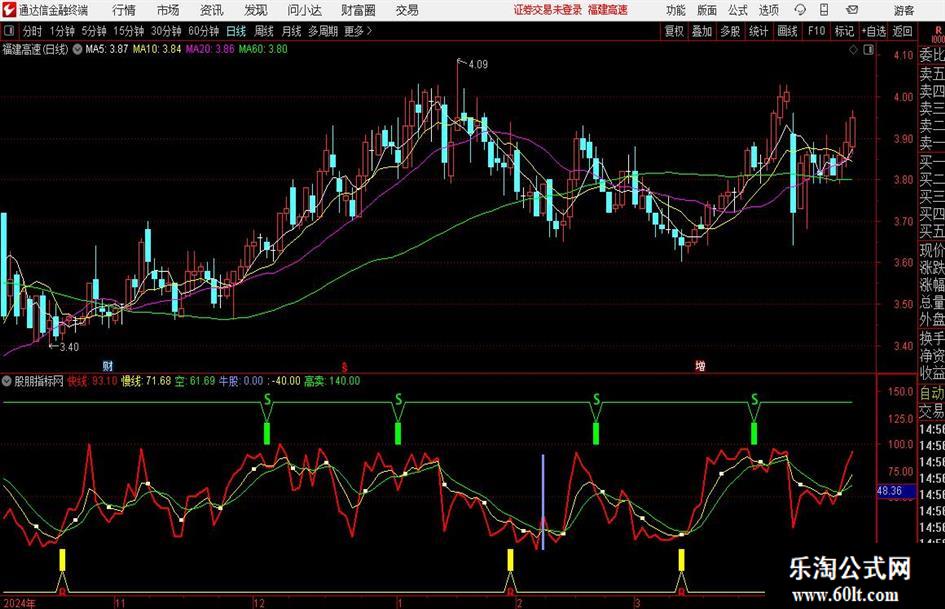Click the mobile phone icon

point(824,10)
